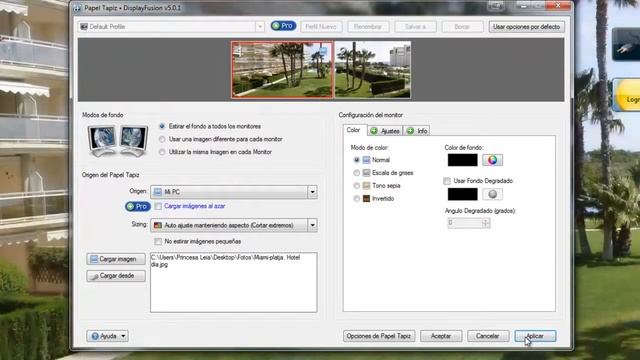The width and height of the screenshot is (640, 360).
Task: Enable Cargar imágenes al azar checkbox
Action: click(x=158, y=207)
